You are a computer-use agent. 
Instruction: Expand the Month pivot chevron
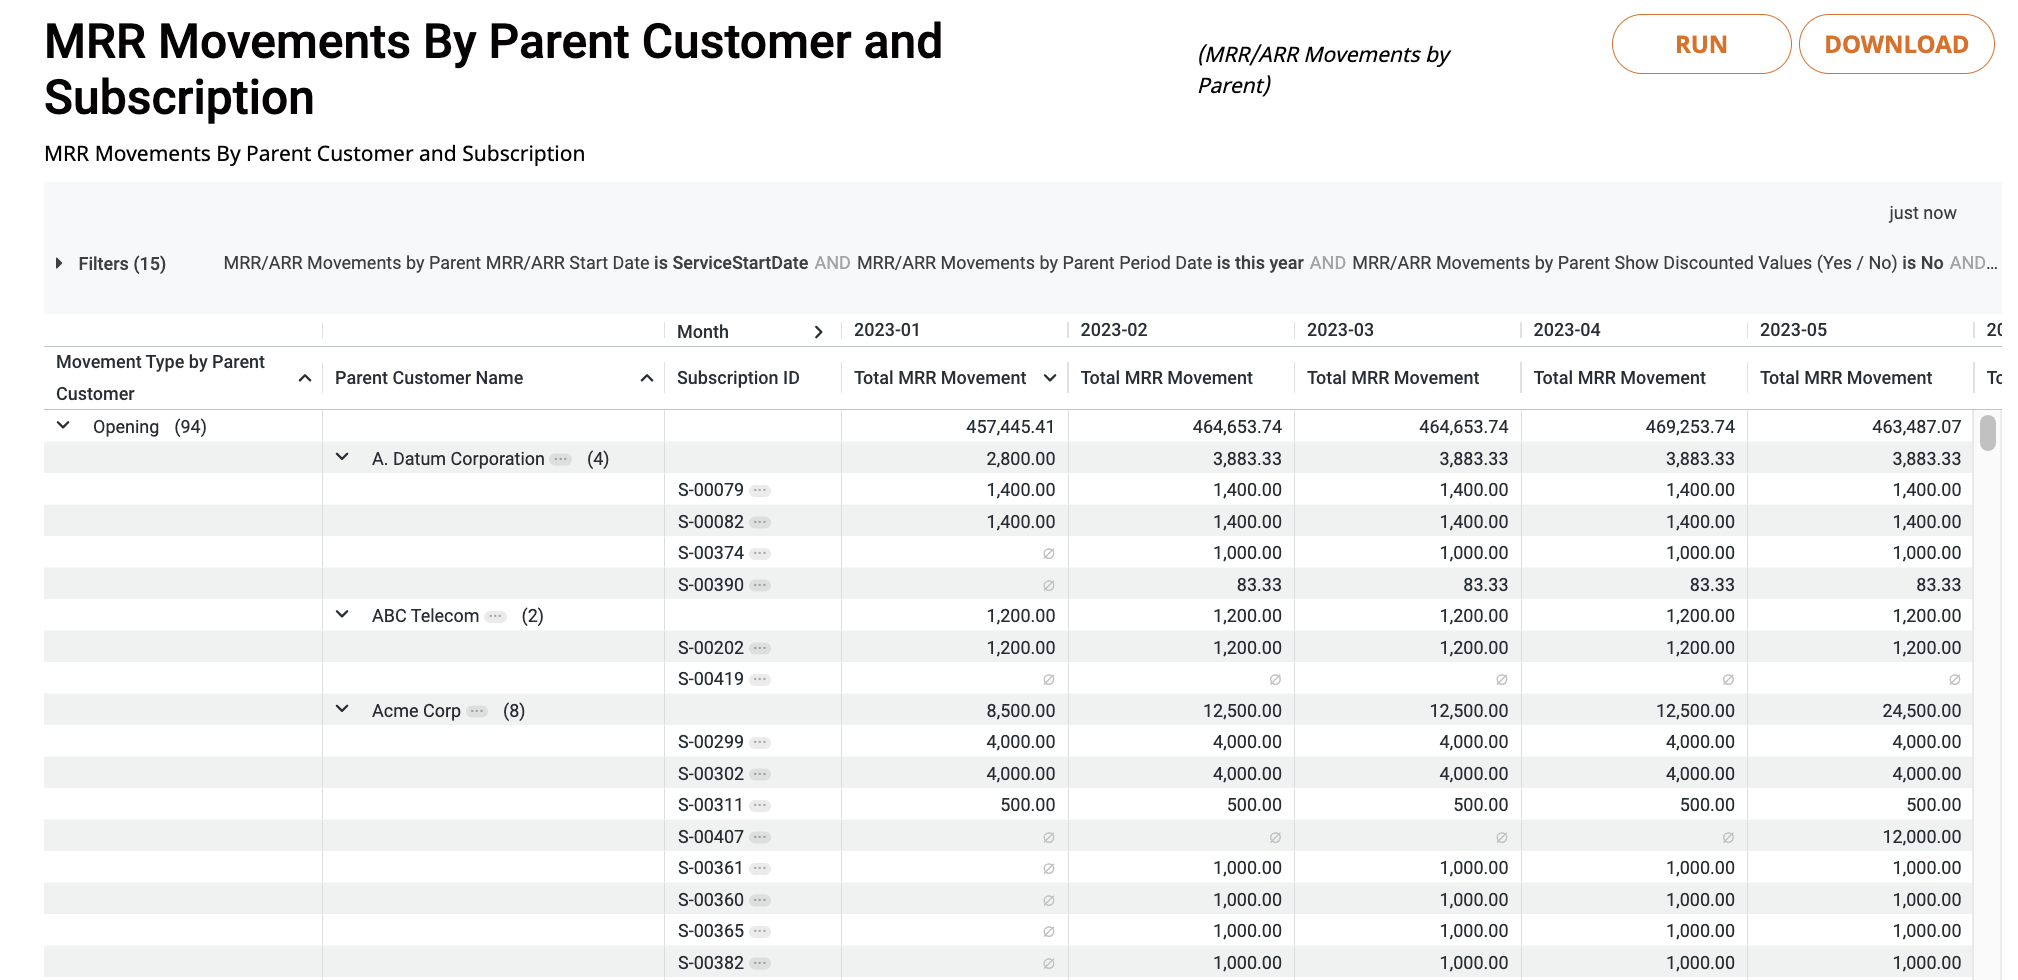click(818, 332)
